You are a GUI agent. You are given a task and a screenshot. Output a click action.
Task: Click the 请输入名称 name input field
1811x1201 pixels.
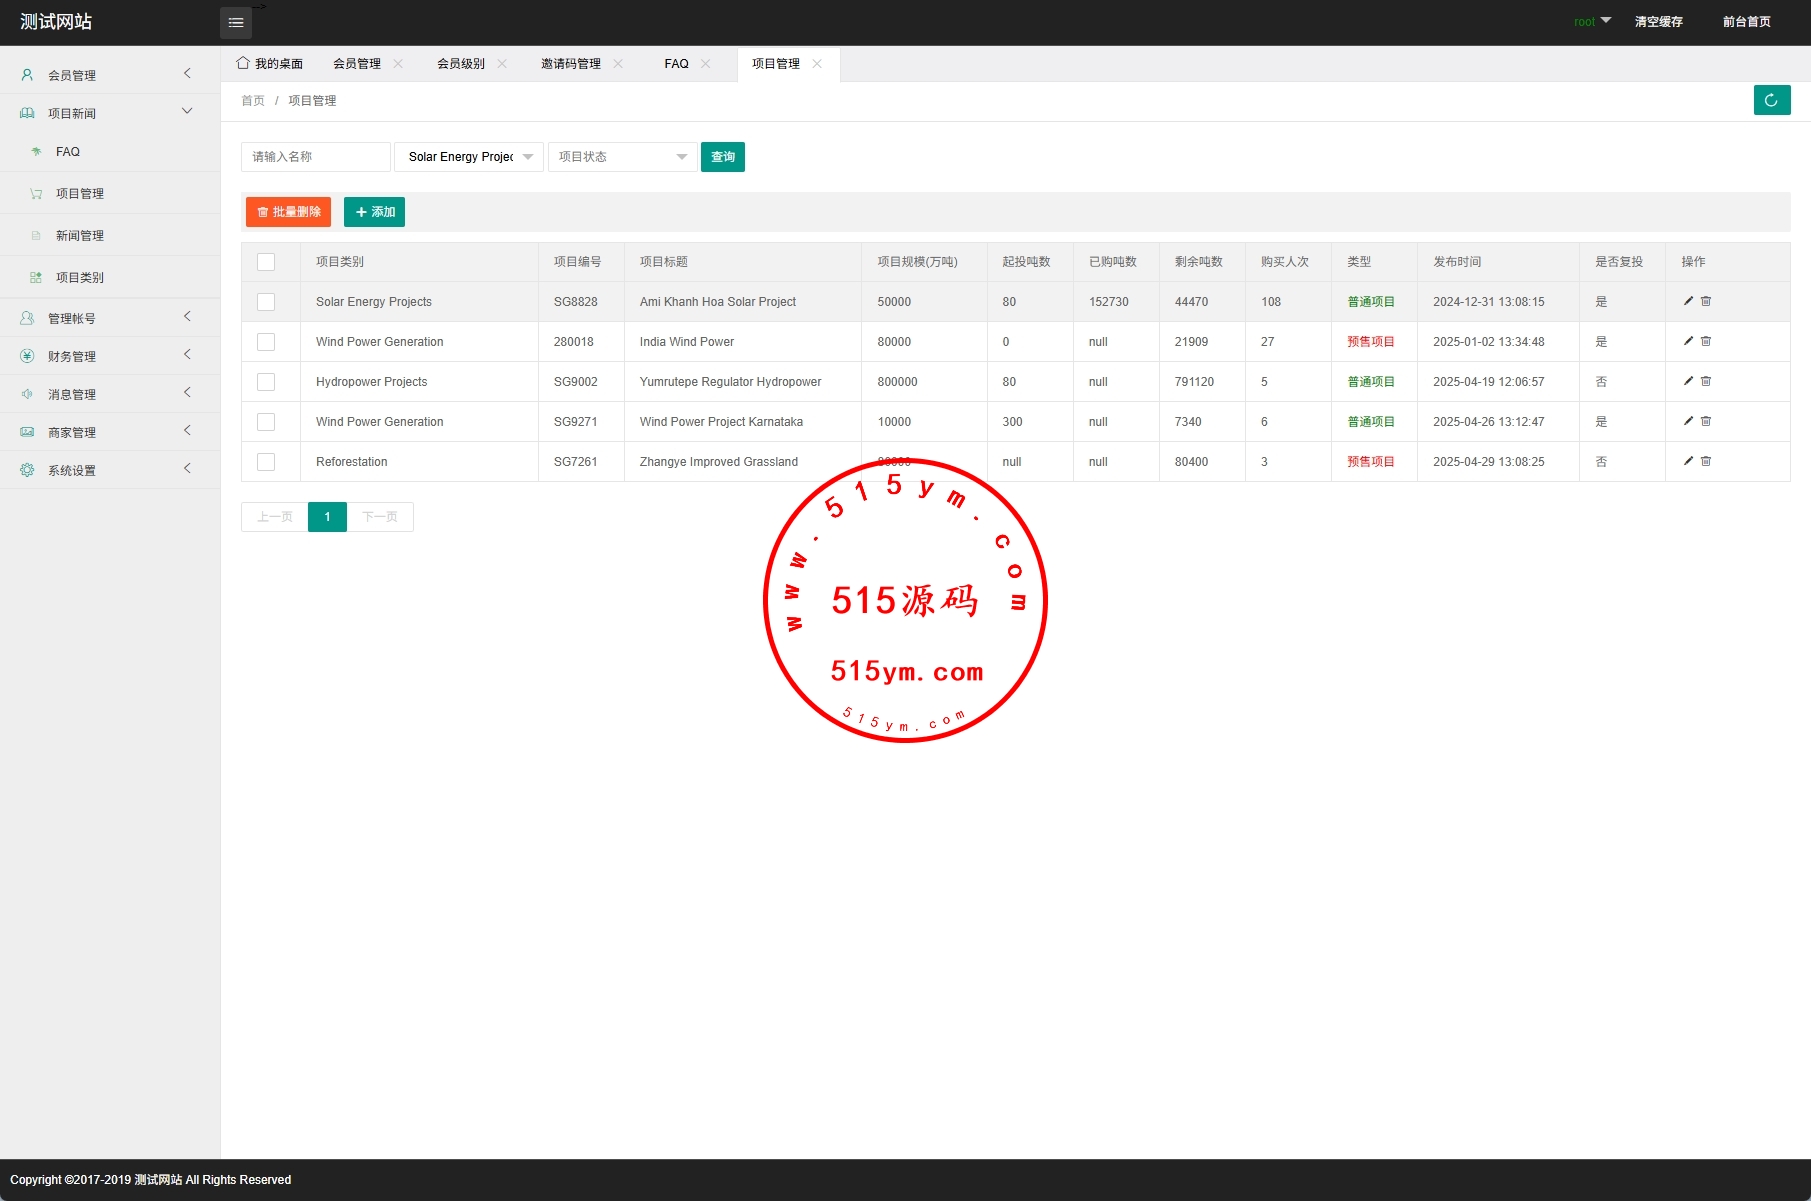(x=315, y=157)
